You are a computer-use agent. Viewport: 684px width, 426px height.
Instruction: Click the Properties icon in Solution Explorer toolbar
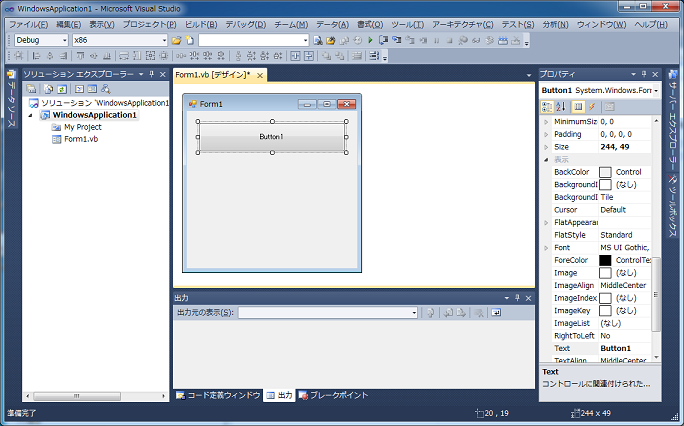pos(31,89)
